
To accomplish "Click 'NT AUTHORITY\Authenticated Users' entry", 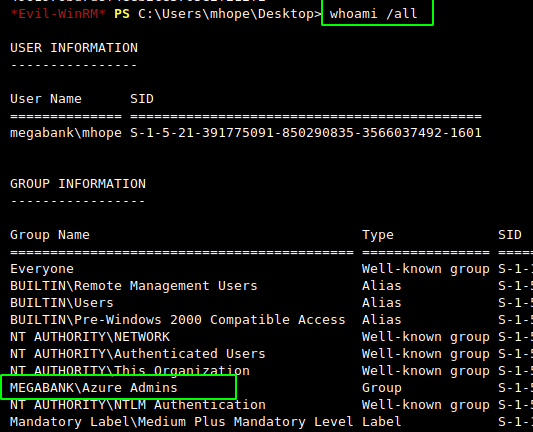I will coord(138,354).
